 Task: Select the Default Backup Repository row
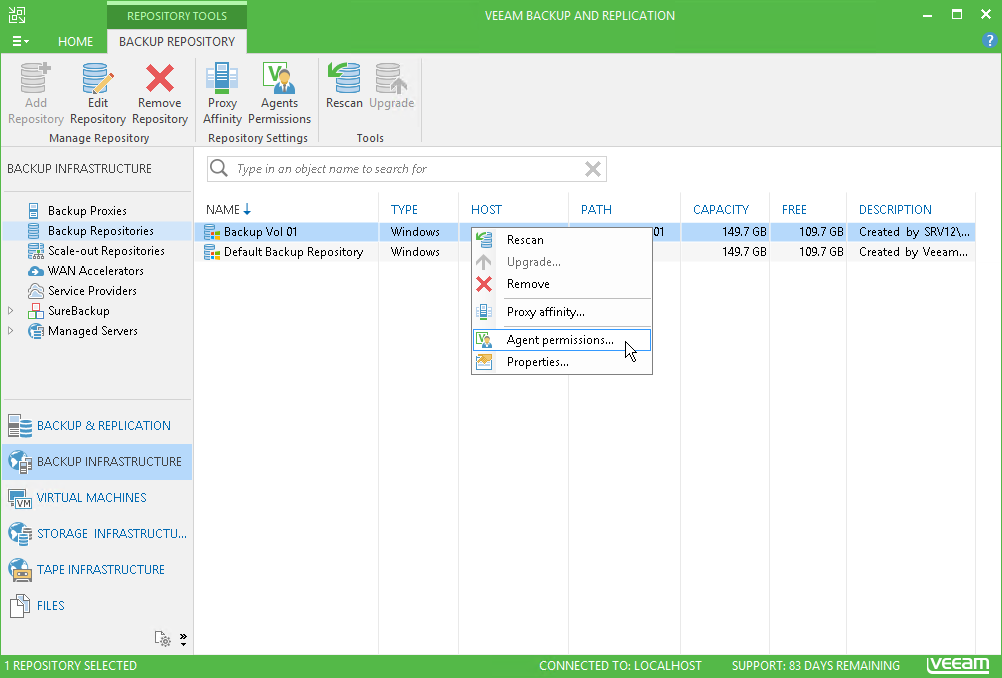tap(585, 252)
